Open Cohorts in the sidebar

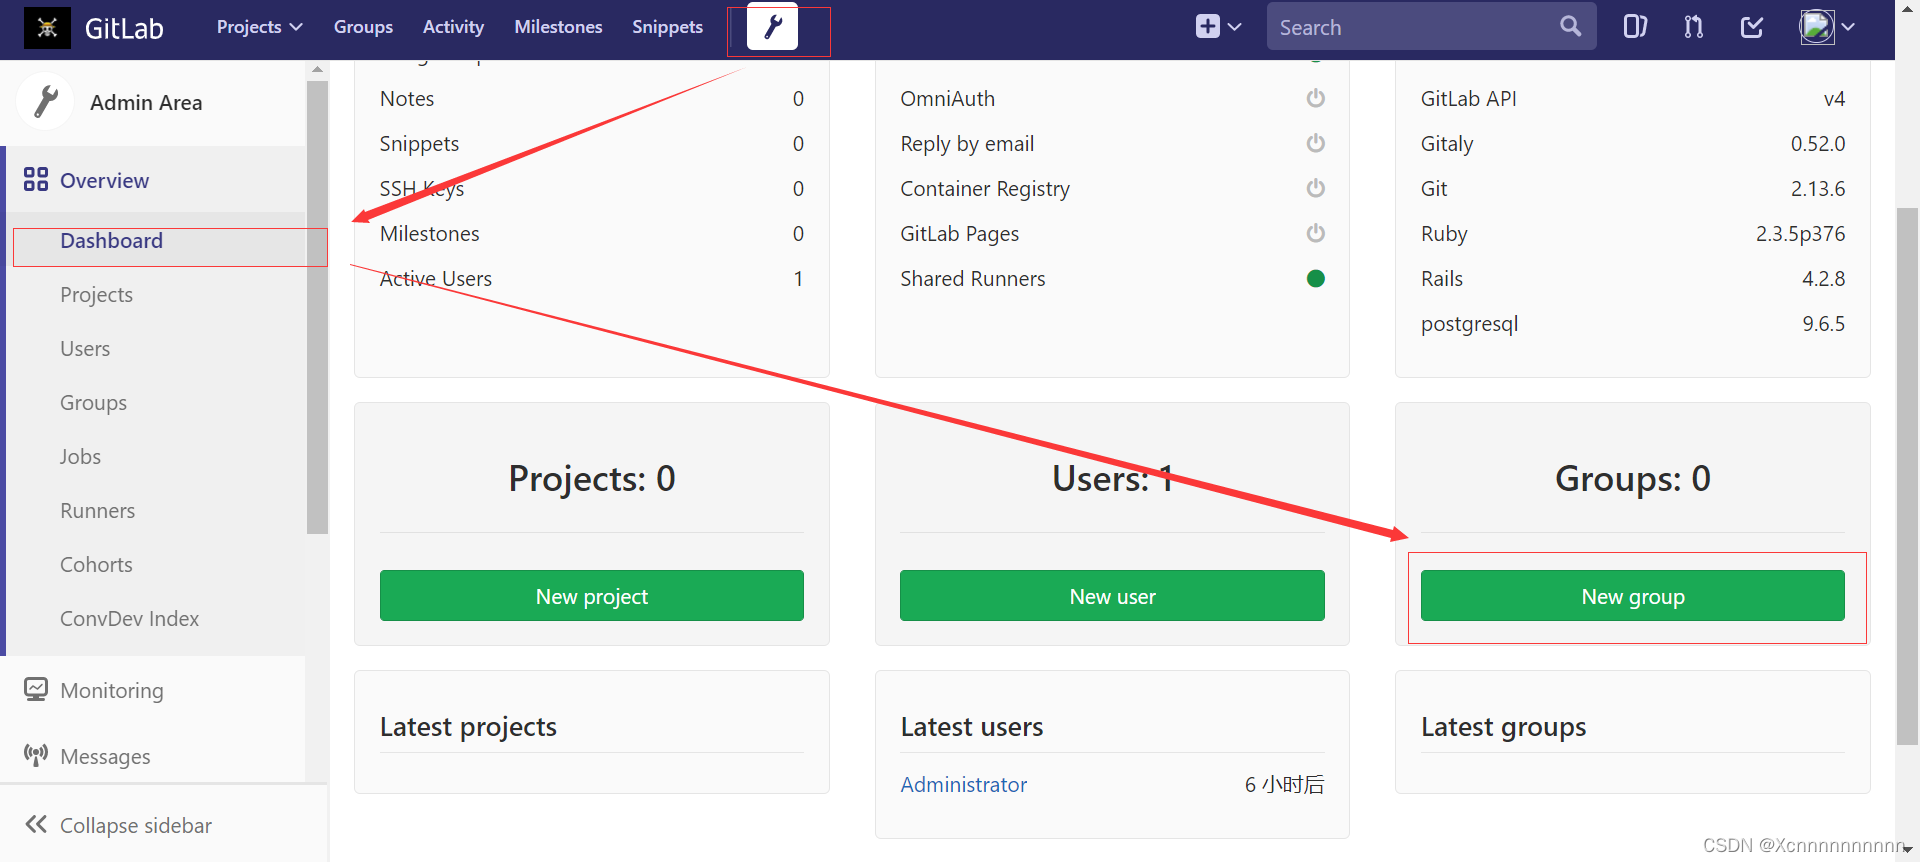tap(96, 565)
